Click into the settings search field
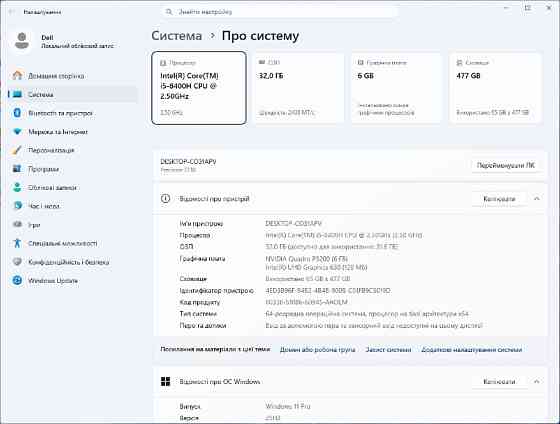Viewport: 560px width, 424px height. (279, 12)
